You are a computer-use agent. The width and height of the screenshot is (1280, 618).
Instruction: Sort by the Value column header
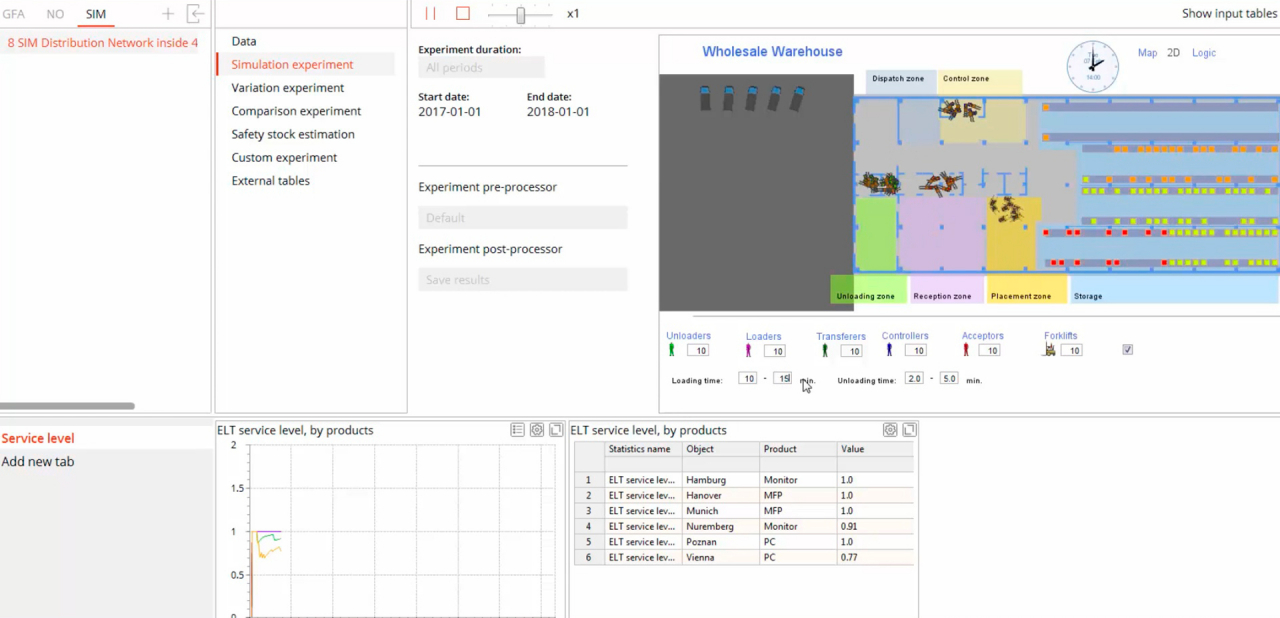(x=875, y=450)
